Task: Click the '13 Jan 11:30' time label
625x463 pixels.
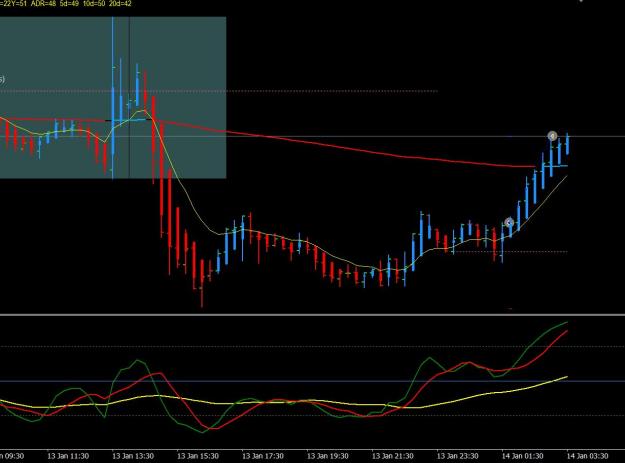Action: coord(68,456)
